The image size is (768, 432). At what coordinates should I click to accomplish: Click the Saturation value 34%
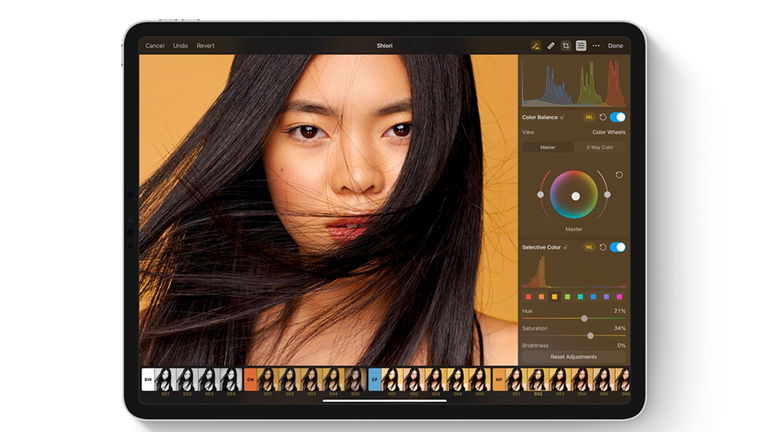[x=620, y=328]
